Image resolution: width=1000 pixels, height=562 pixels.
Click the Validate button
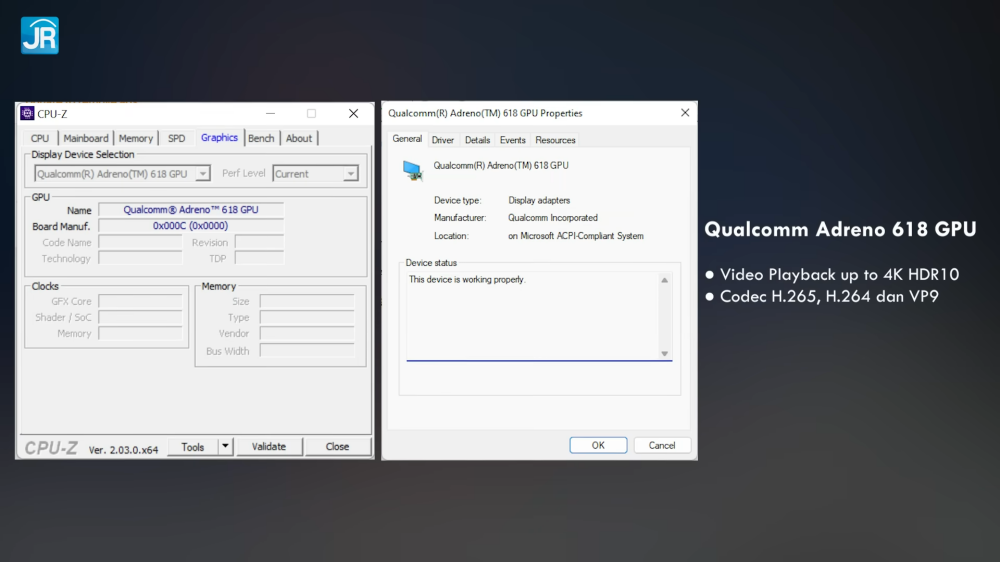(x=268, y=447)
